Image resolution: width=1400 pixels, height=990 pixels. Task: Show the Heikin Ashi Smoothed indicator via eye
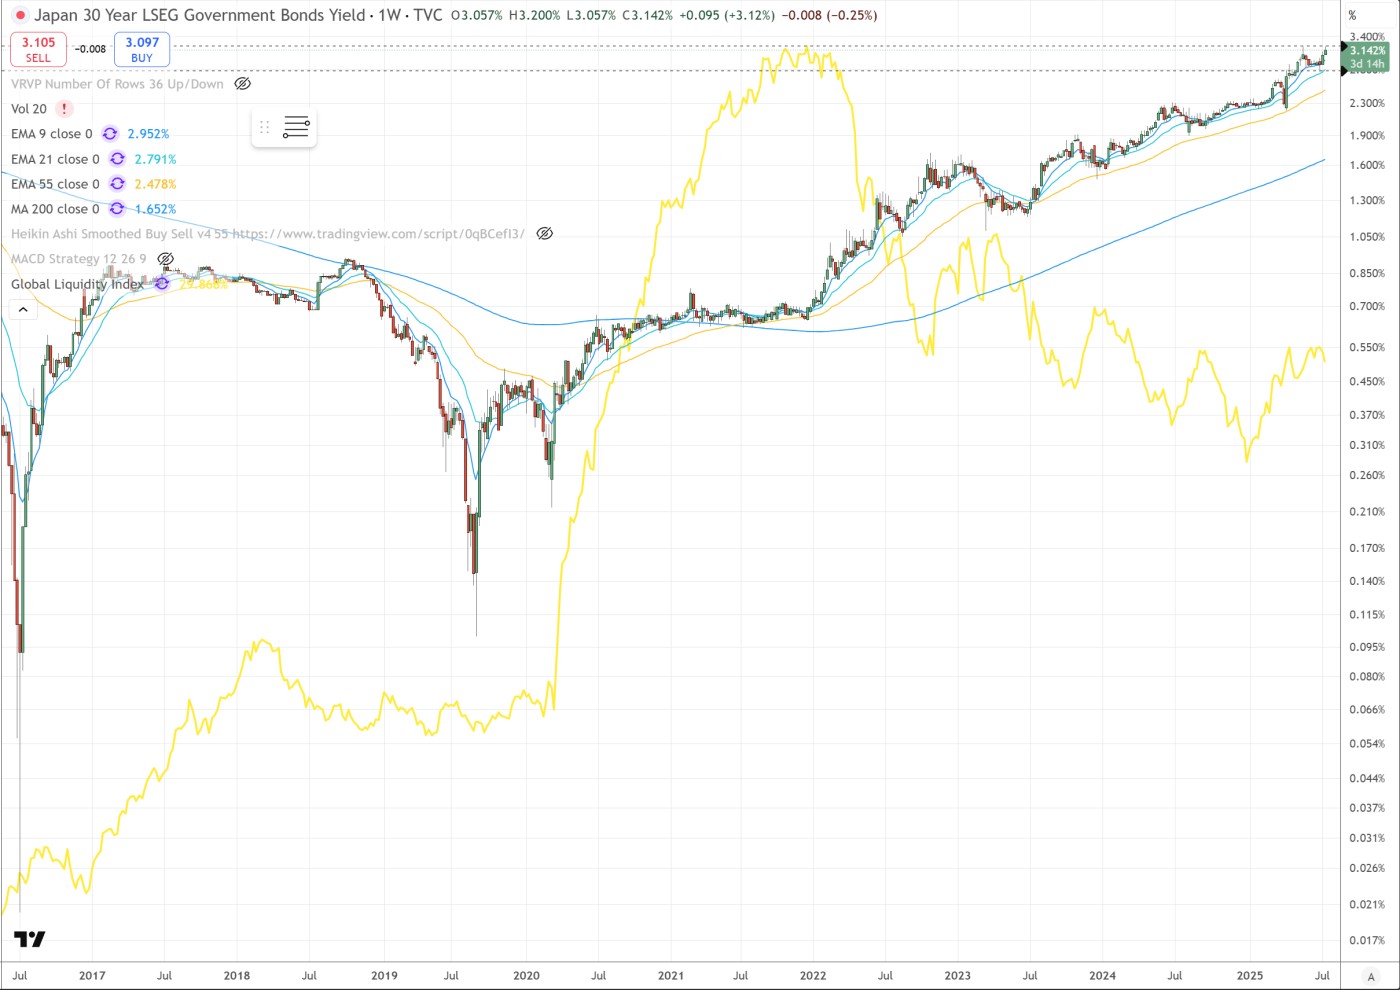[544, 234]
